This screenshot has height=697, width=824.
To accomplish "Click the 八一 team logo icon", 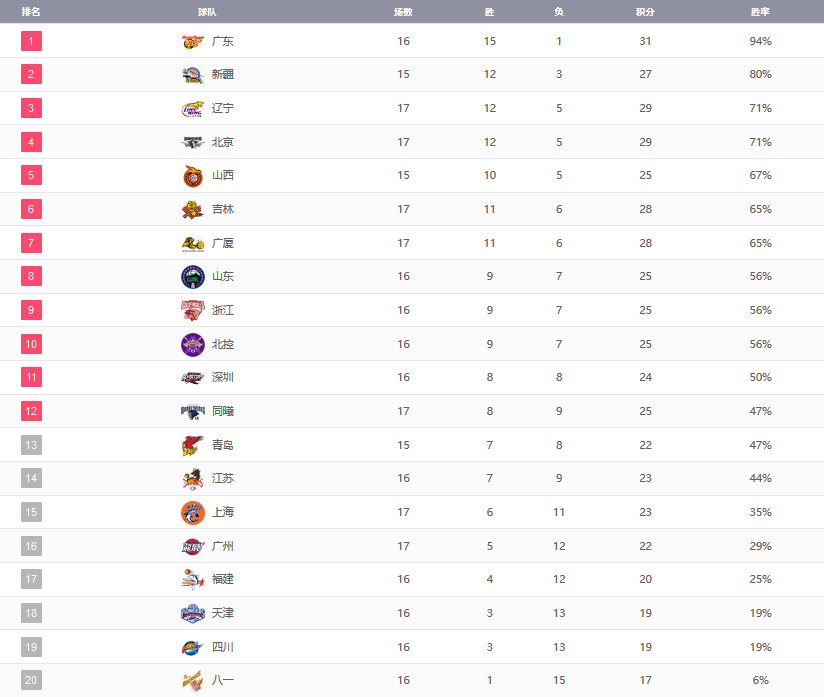I will pos(192,680).
